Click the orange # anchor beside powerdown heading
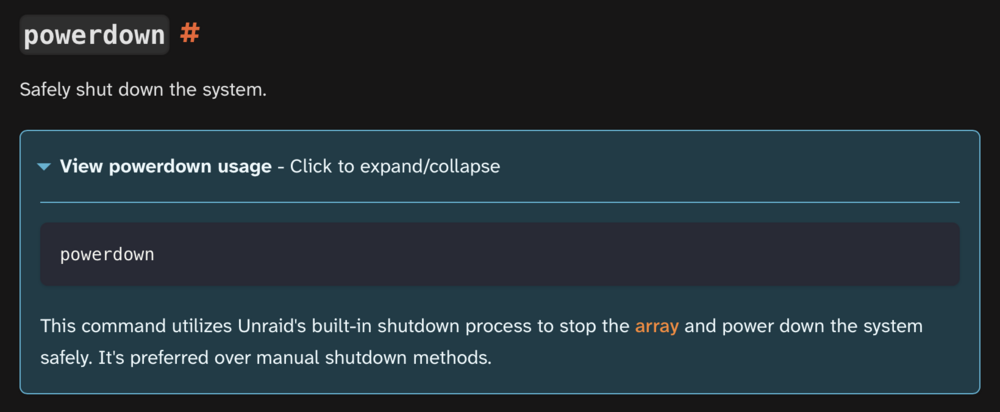This screenshot has width=1000, height=412. point(189,33)
